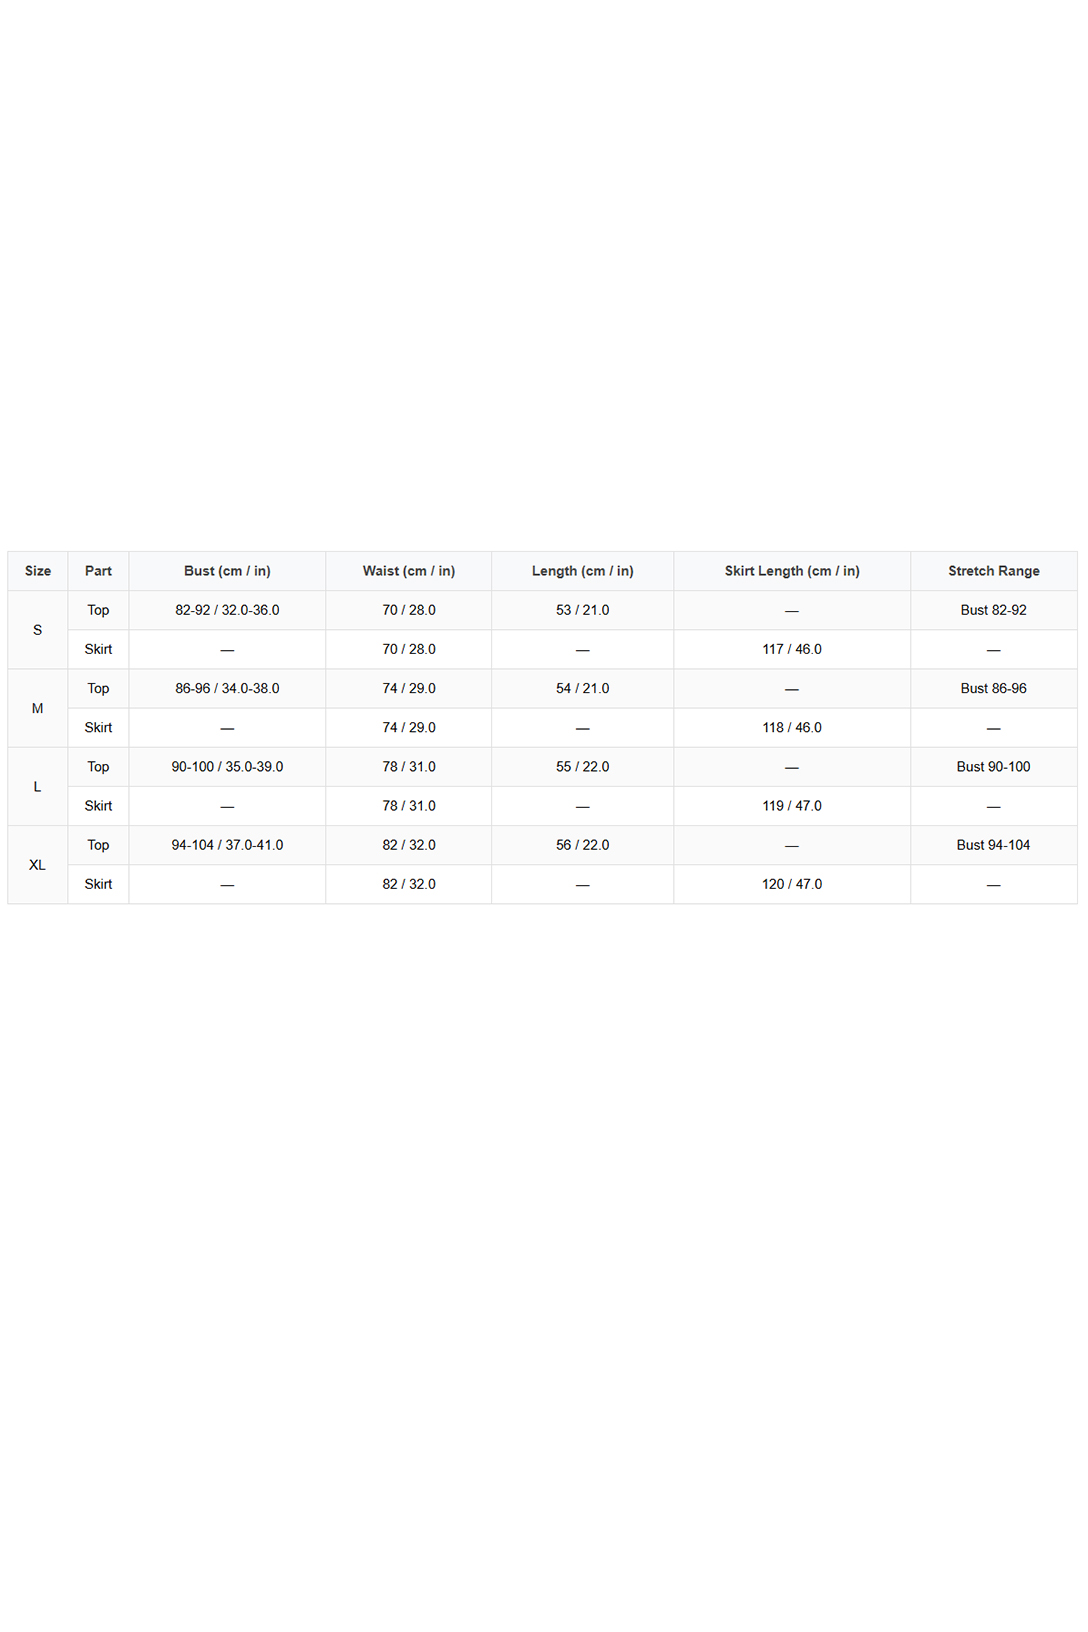Screen dimensions: 1088x1632
Task: Click the Stretch Range header
Action: [994, 571]
